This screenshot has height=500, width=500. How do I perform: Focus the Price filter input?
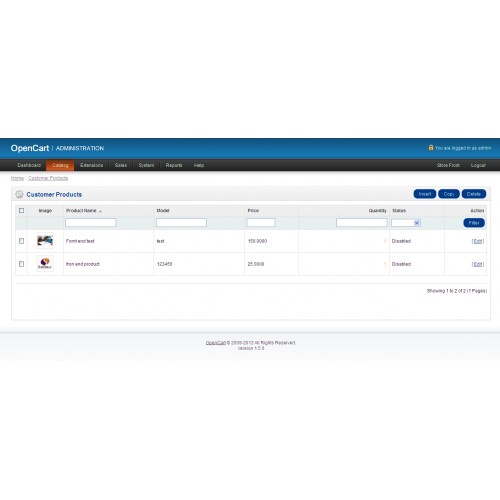[x=261, y=223]
